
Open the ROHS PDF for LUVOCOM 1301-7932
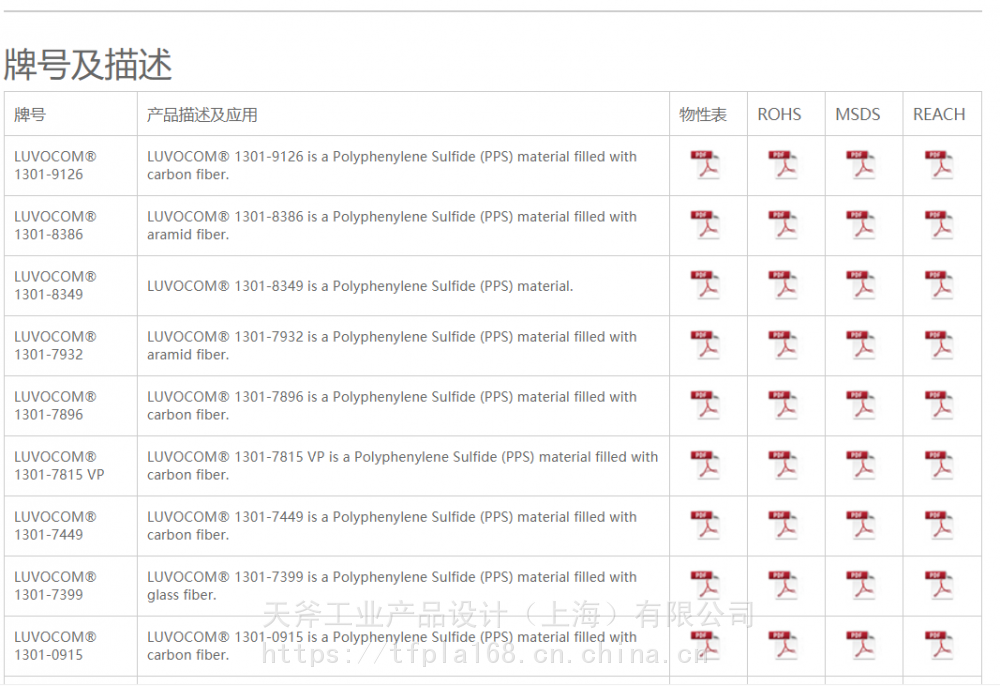tap(783, 345)
